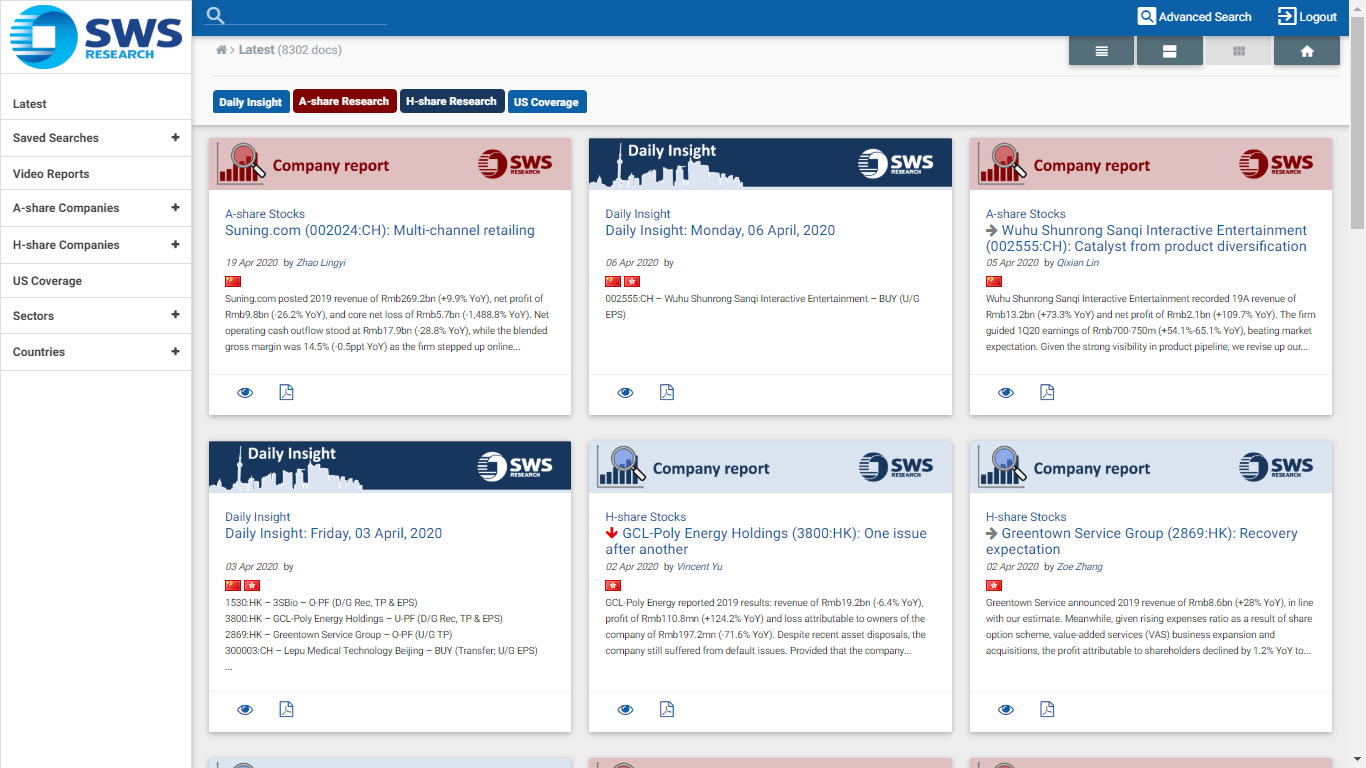Image resolution: width=1366 pixels, height=768 pixels.
Task: Expand Saved Searches in sidebar
Action: tap(175, 138)
